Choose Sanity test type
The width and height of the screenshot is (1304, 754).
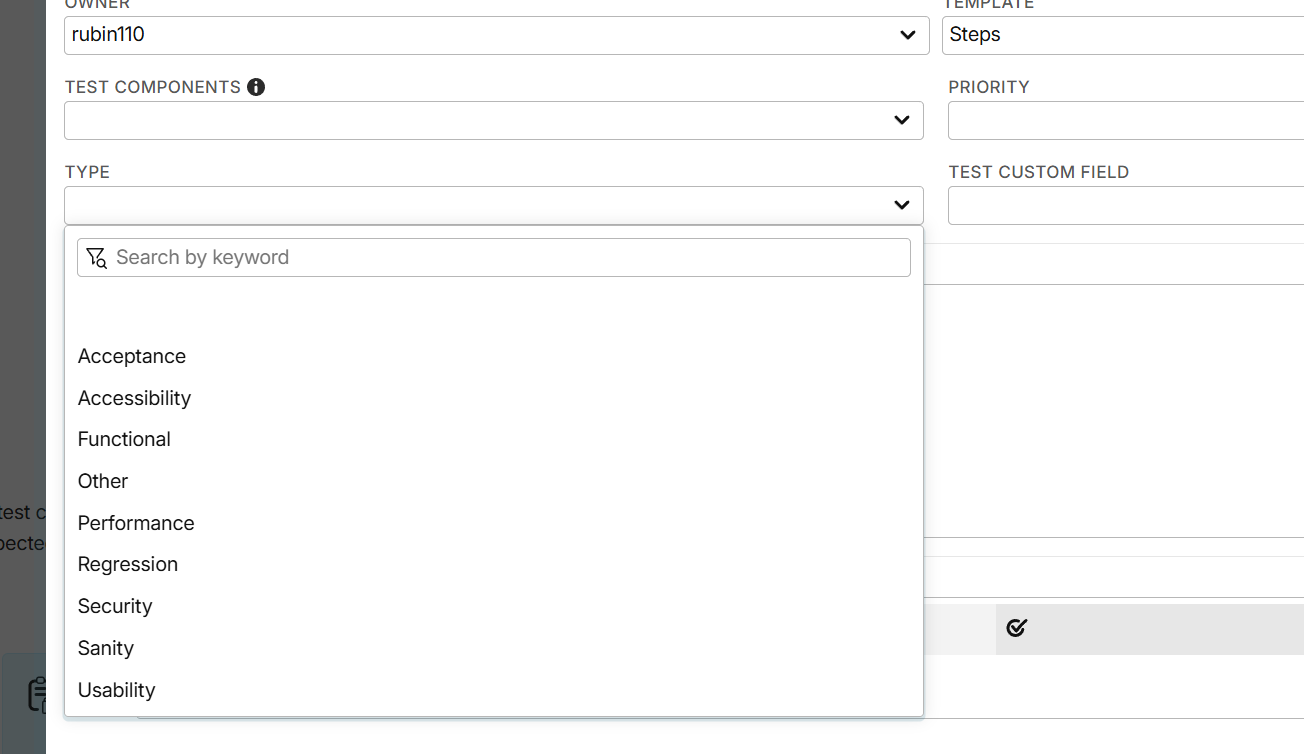106,648
